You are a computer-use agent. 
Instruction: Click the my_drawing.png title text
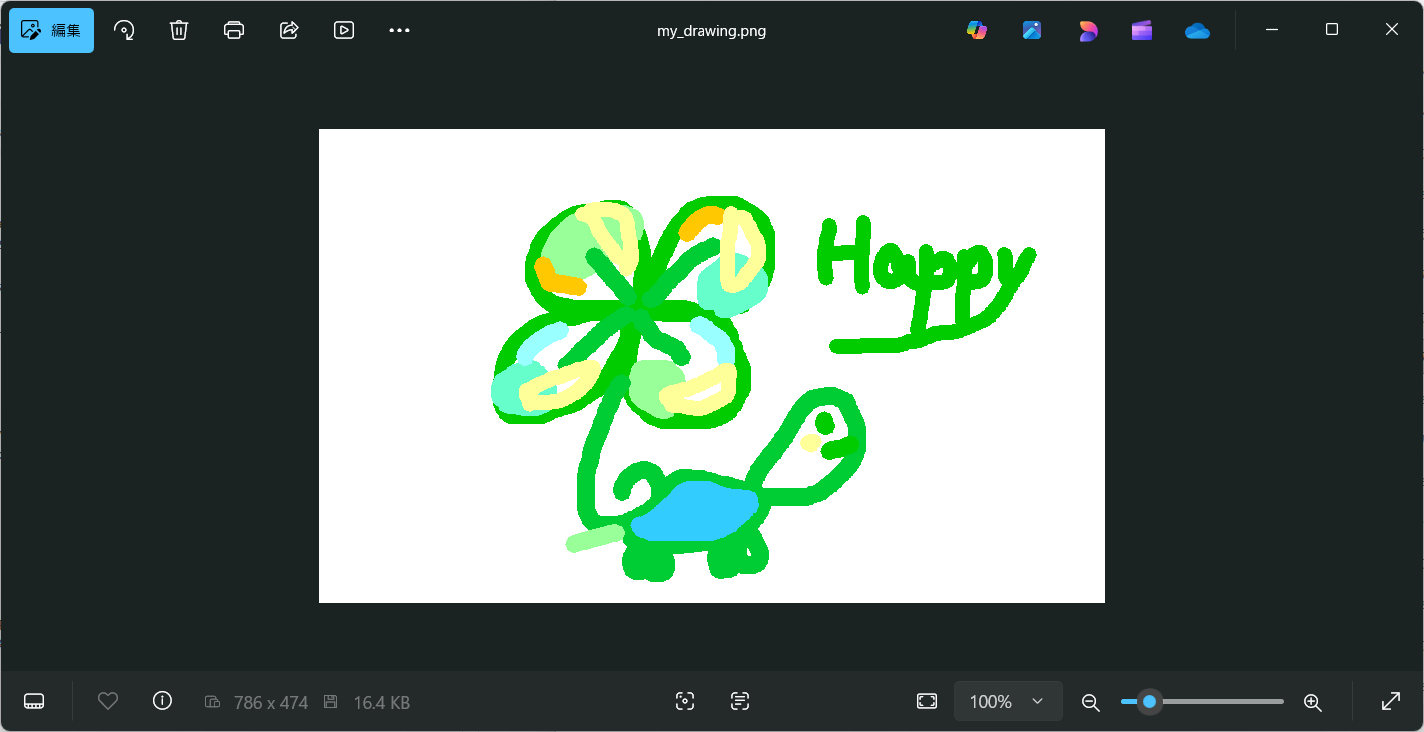tap(712, 31)
